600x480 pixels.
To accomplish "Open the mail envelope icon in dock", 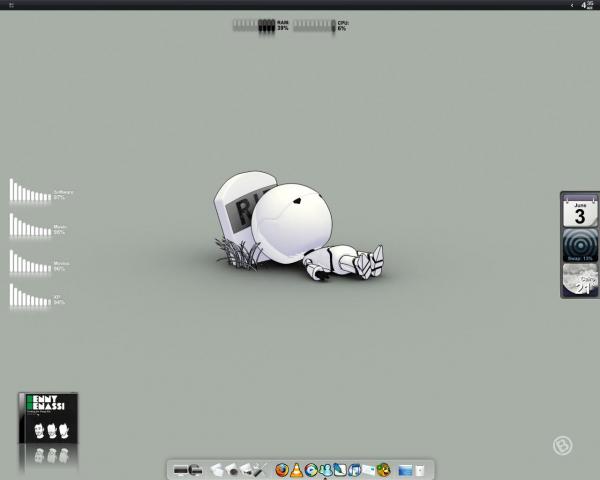I will pos(369,470).
